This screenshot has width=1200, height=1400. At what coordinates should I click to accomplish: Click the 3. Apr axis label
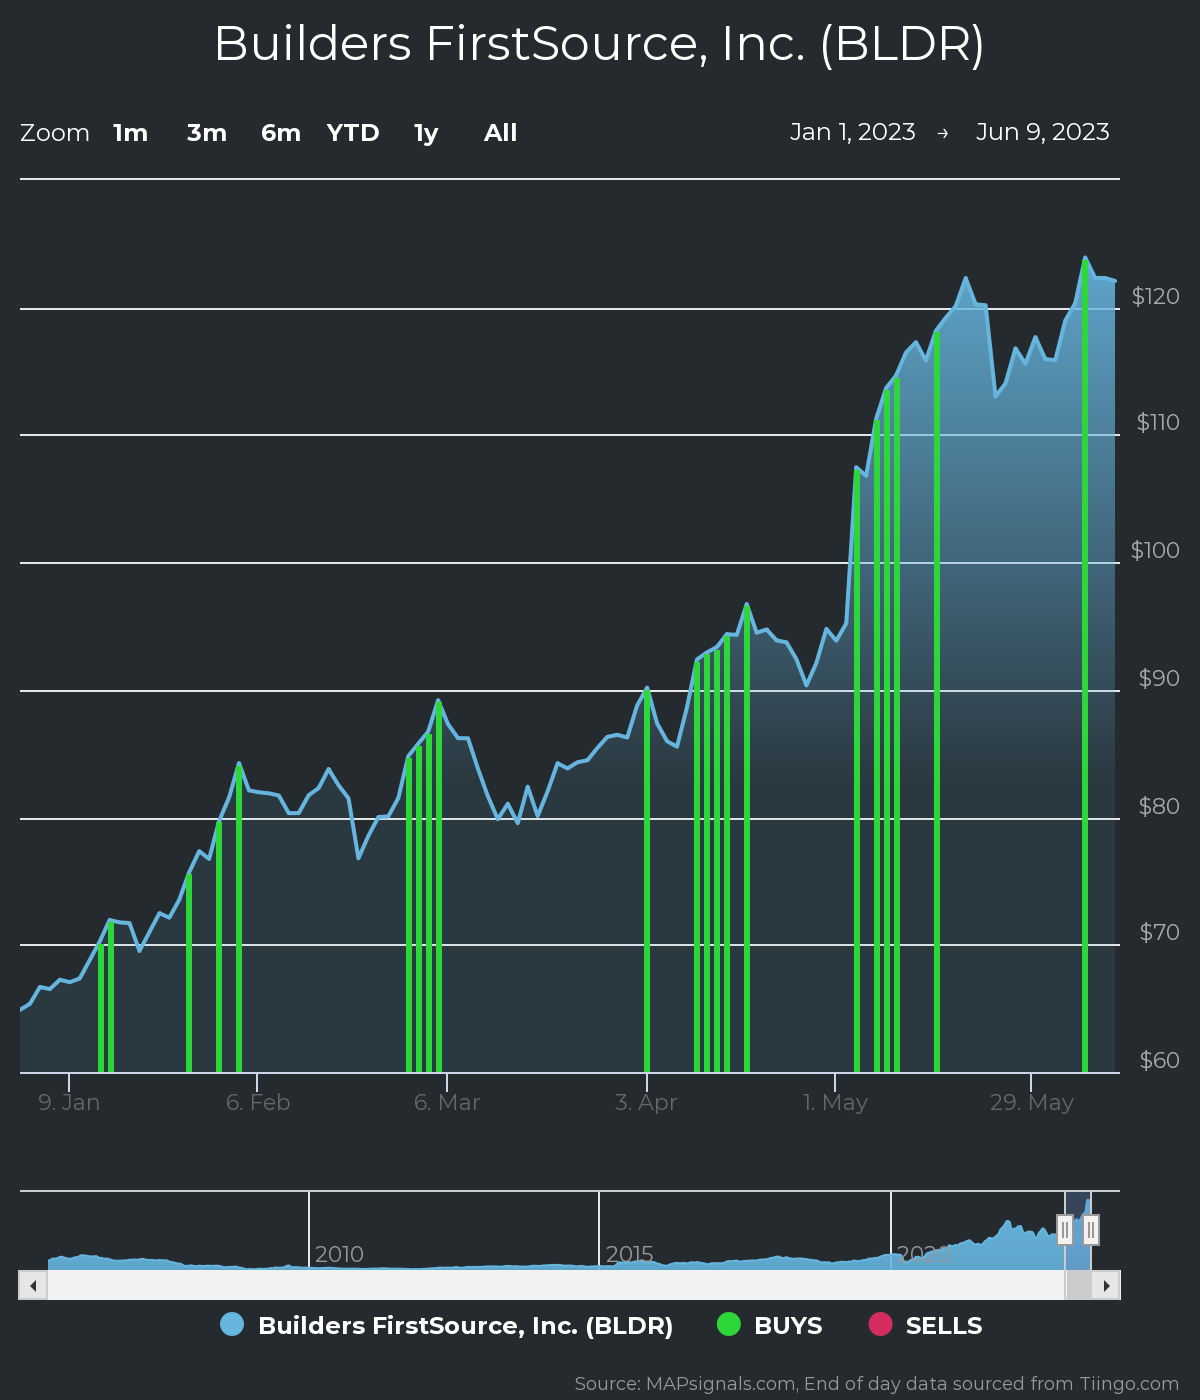tap(646, 1102)
